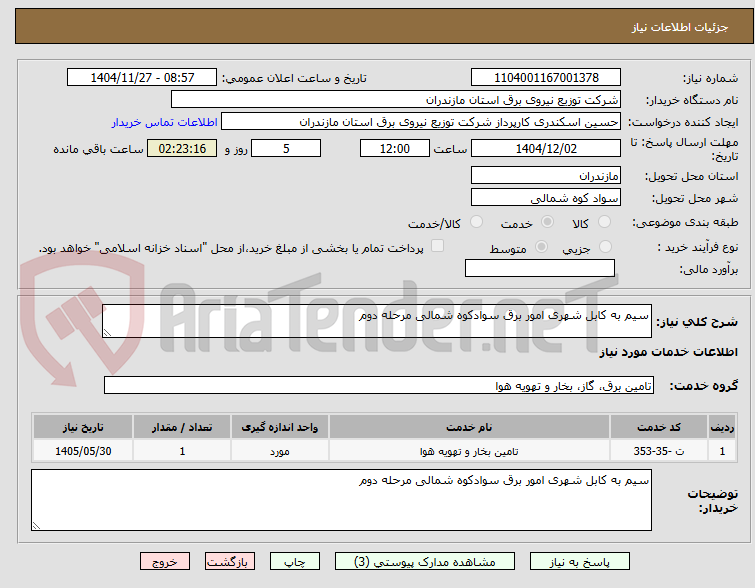This screenshot has height=588, width=755.
Task: Click the resize grip of شرح کلی نیاز box
Action: pyautogui.click(x=107, y=333)
